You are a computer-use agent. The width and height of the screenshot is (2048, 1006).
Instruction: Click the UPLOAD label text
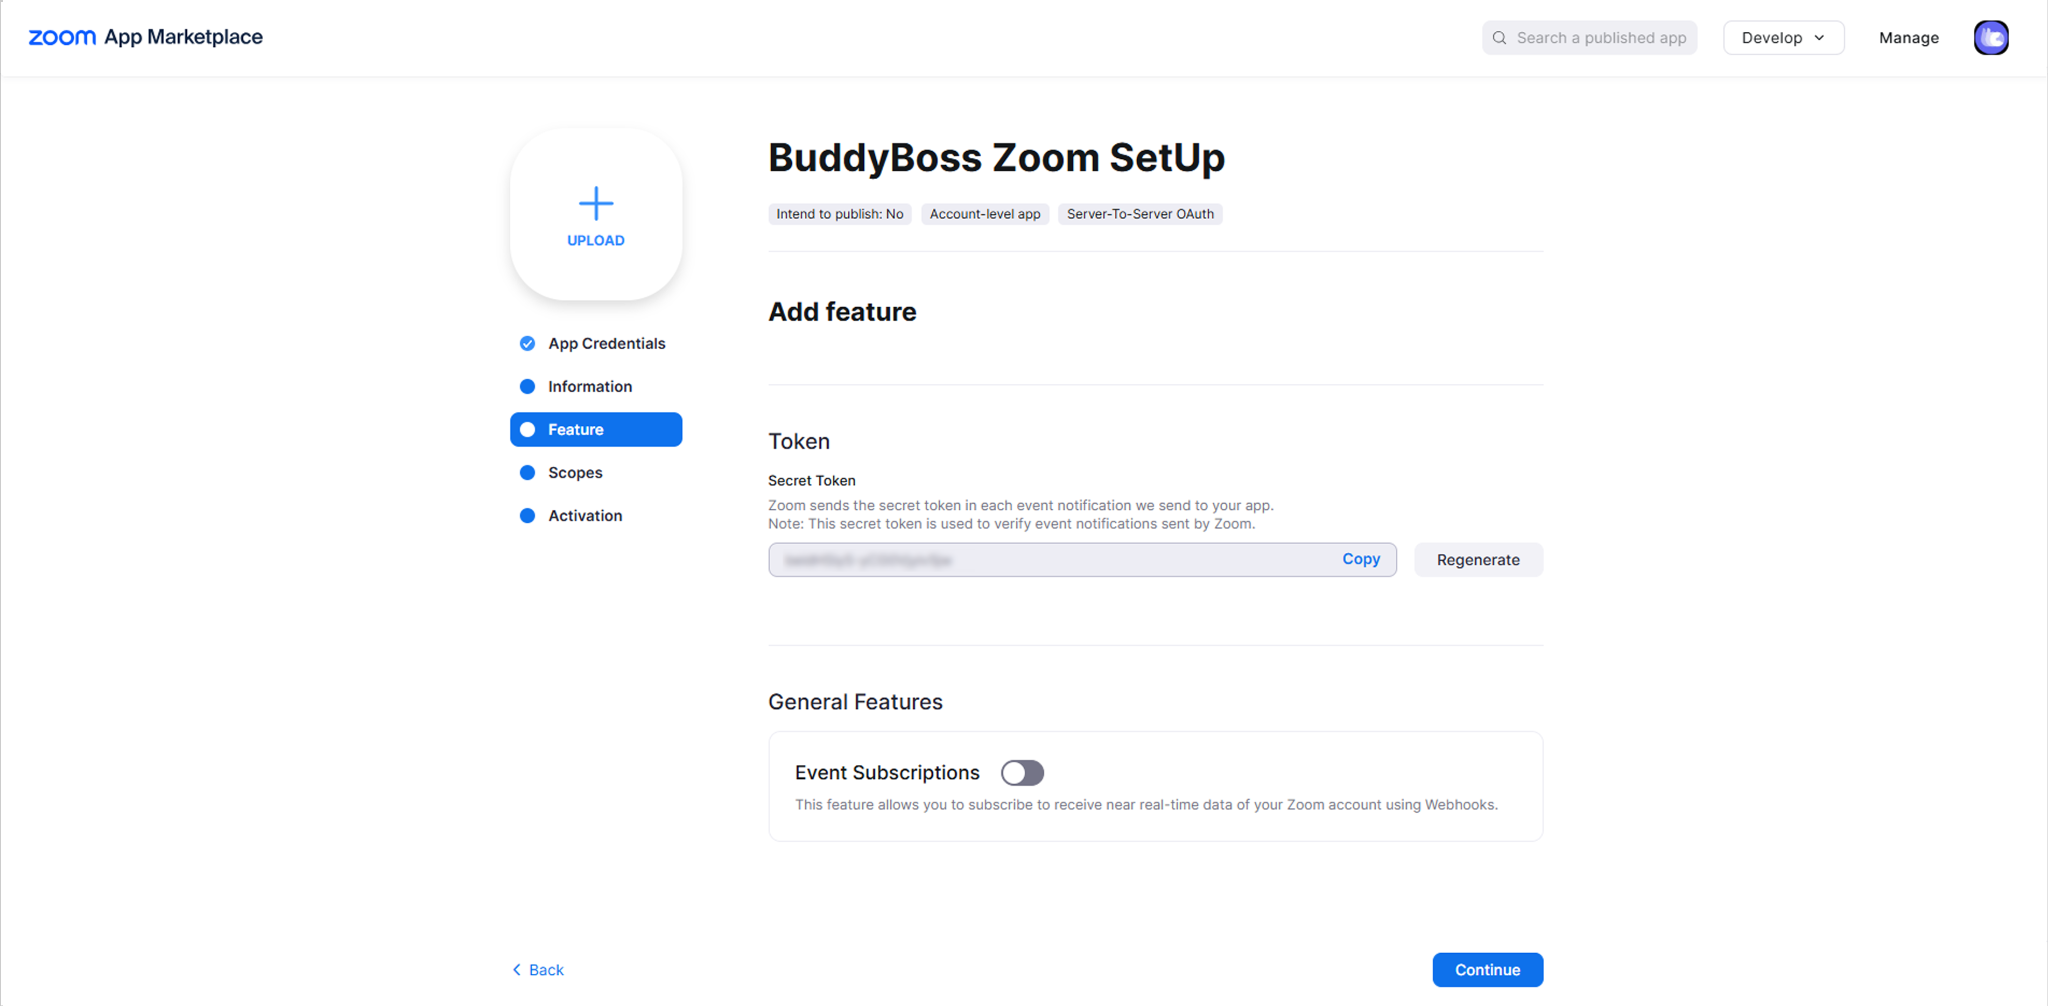coord(596,241)
